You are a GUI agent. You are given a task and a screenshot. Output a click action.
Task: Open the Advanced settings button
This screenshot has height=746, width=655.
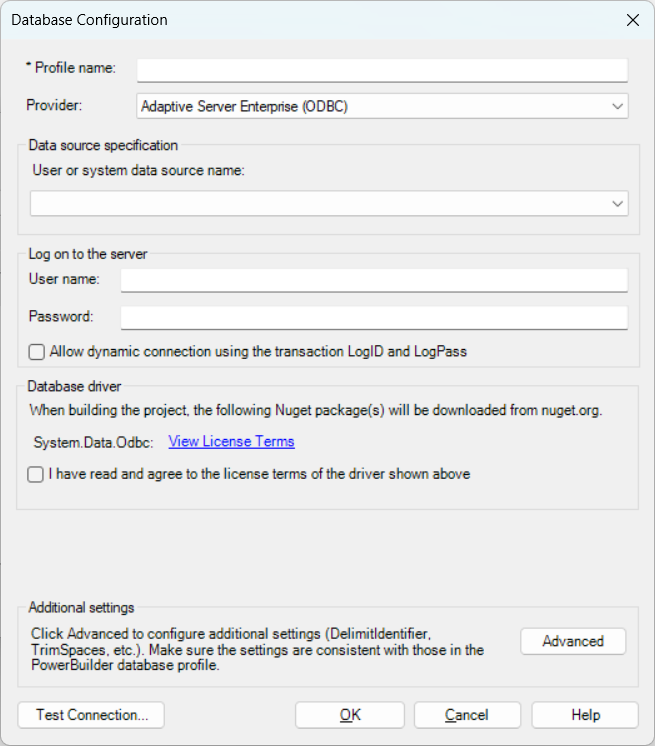point(573,641)
